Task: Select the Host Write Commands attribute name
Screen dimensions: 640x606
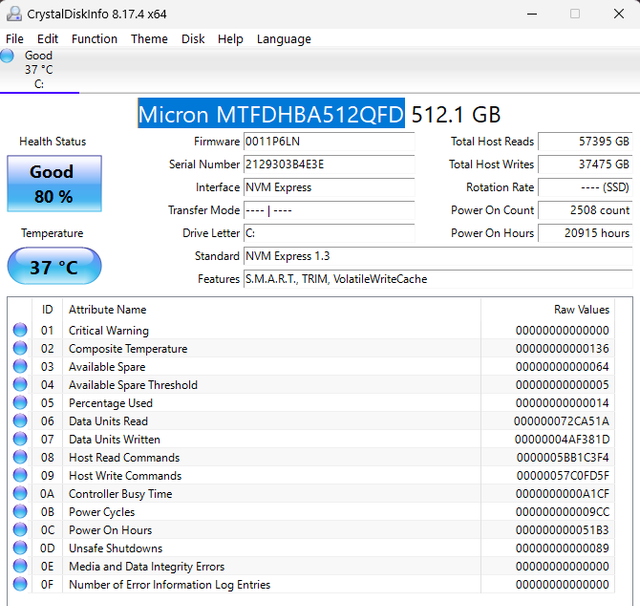Action: (125, 476)
